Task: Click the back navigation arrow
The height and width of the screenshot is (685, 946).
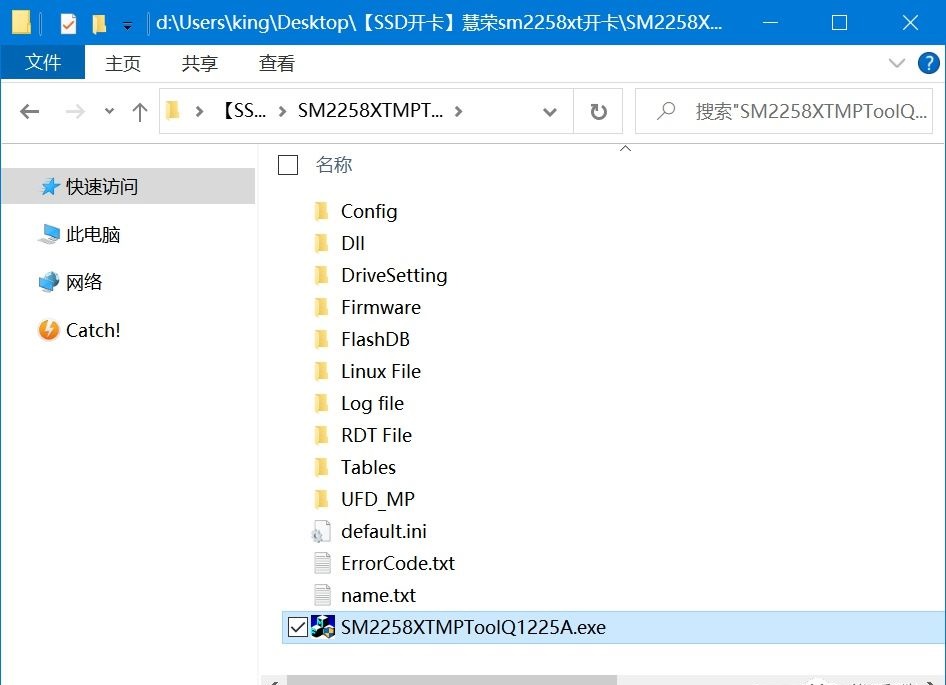Action: click(29, 111)
